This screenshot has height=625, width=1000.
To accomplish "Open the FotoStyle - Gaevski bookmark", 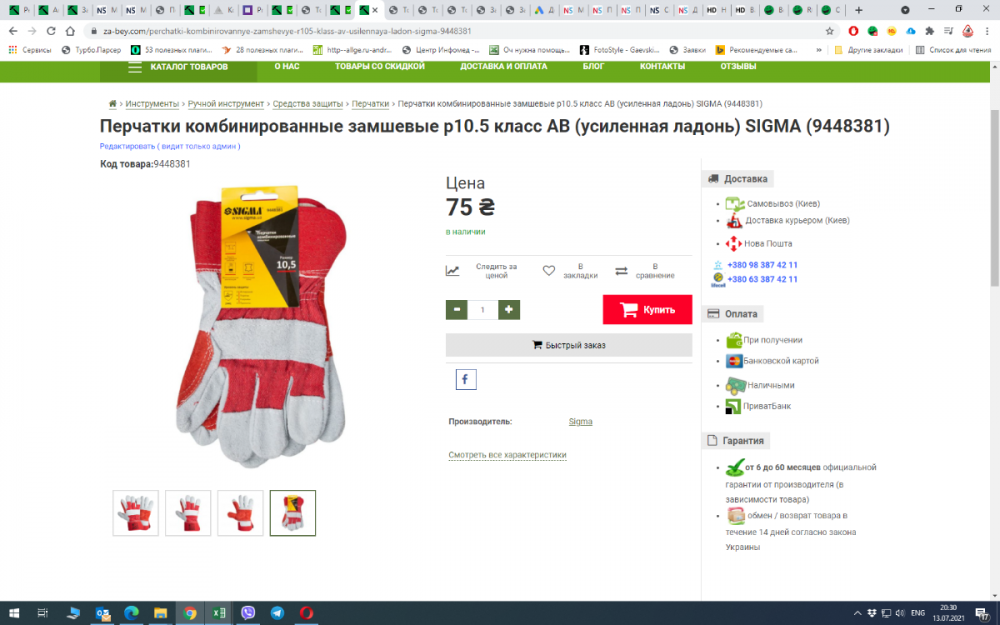I will tap(620, 50).
